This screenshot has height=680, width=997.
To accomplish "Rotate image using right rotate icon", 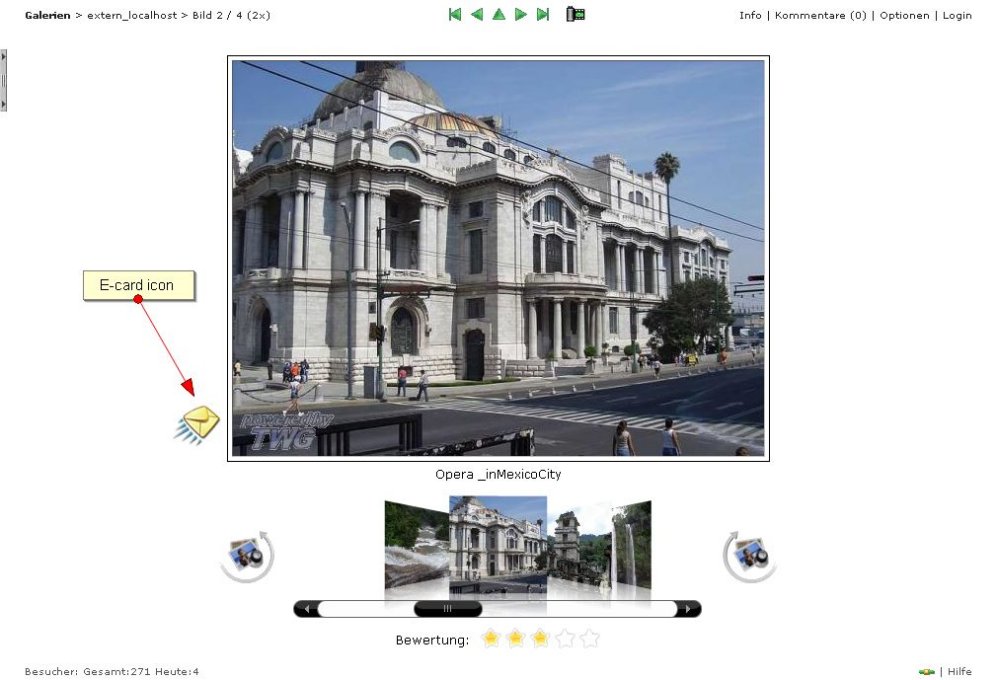I will pyautogui.click(x=749, y=555).
